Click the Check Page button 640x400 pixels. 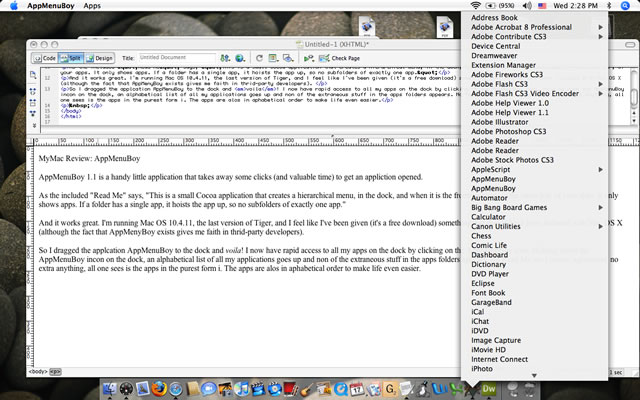click(x=340, y=58)
